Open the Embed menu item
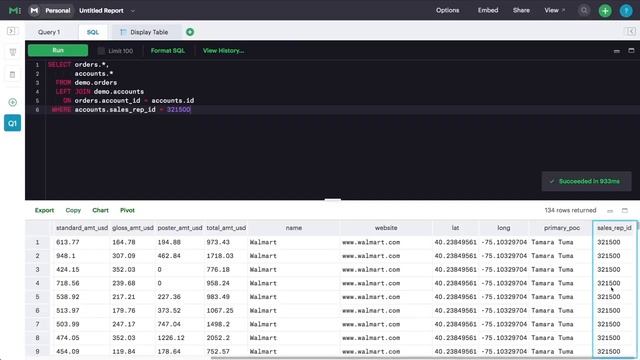This screenshot has height=360, width=640. 488,10
